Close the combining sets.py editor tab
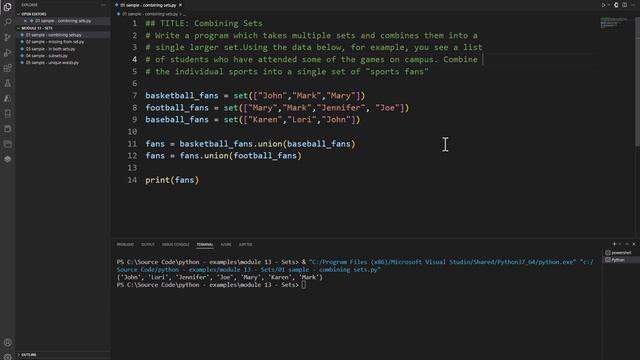The image size is (640, 360). click(x=180, y=5)
